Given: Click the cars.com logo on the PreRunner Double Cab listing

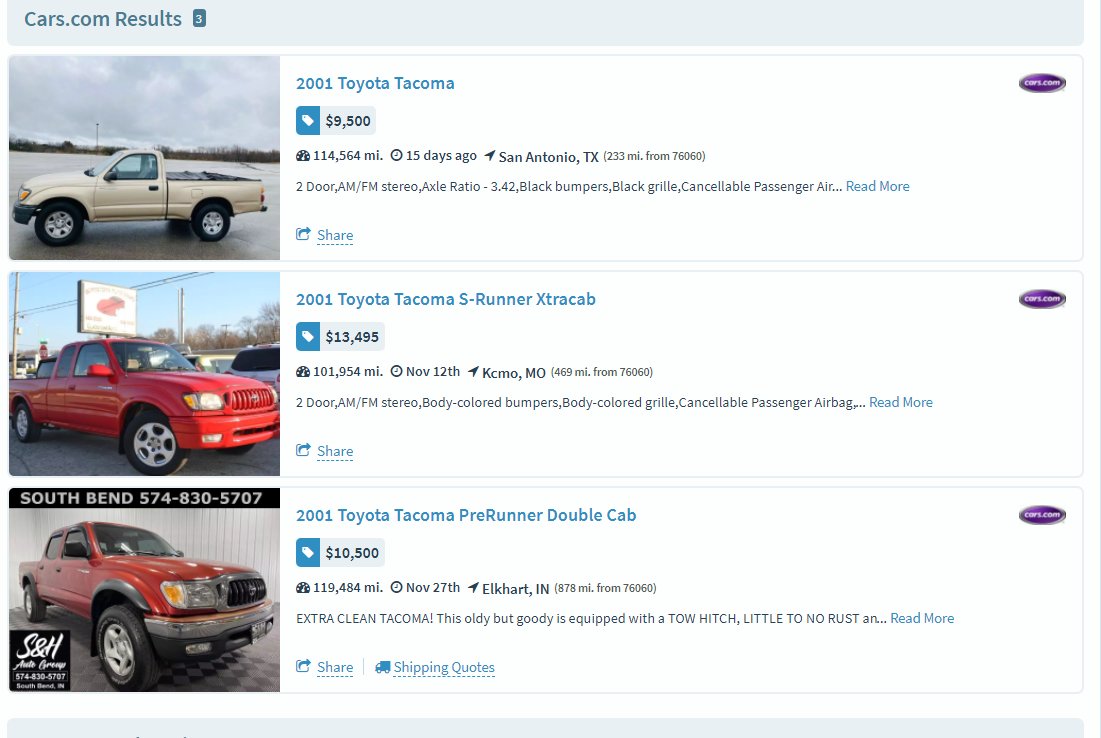Looking at the screenshot, I should point(1042,515).
